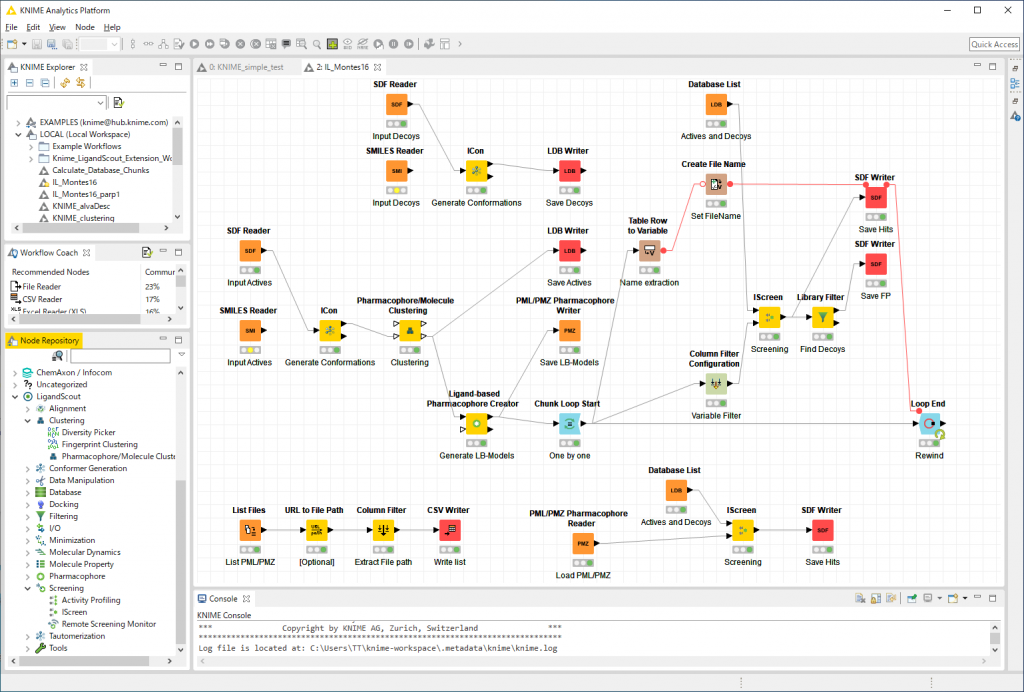The width and height of the screenshot is (1024, 692).
Task: Select the Chunk Loop Start node
Action: point(569,424)
